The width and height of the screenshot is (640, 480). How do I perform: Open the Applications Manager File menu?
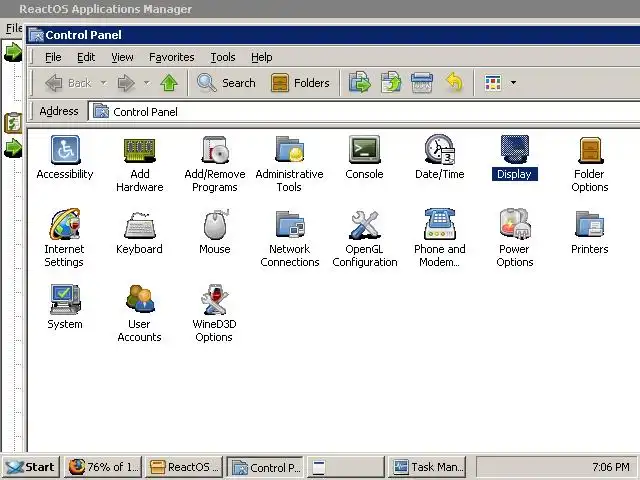pos(13,28)
